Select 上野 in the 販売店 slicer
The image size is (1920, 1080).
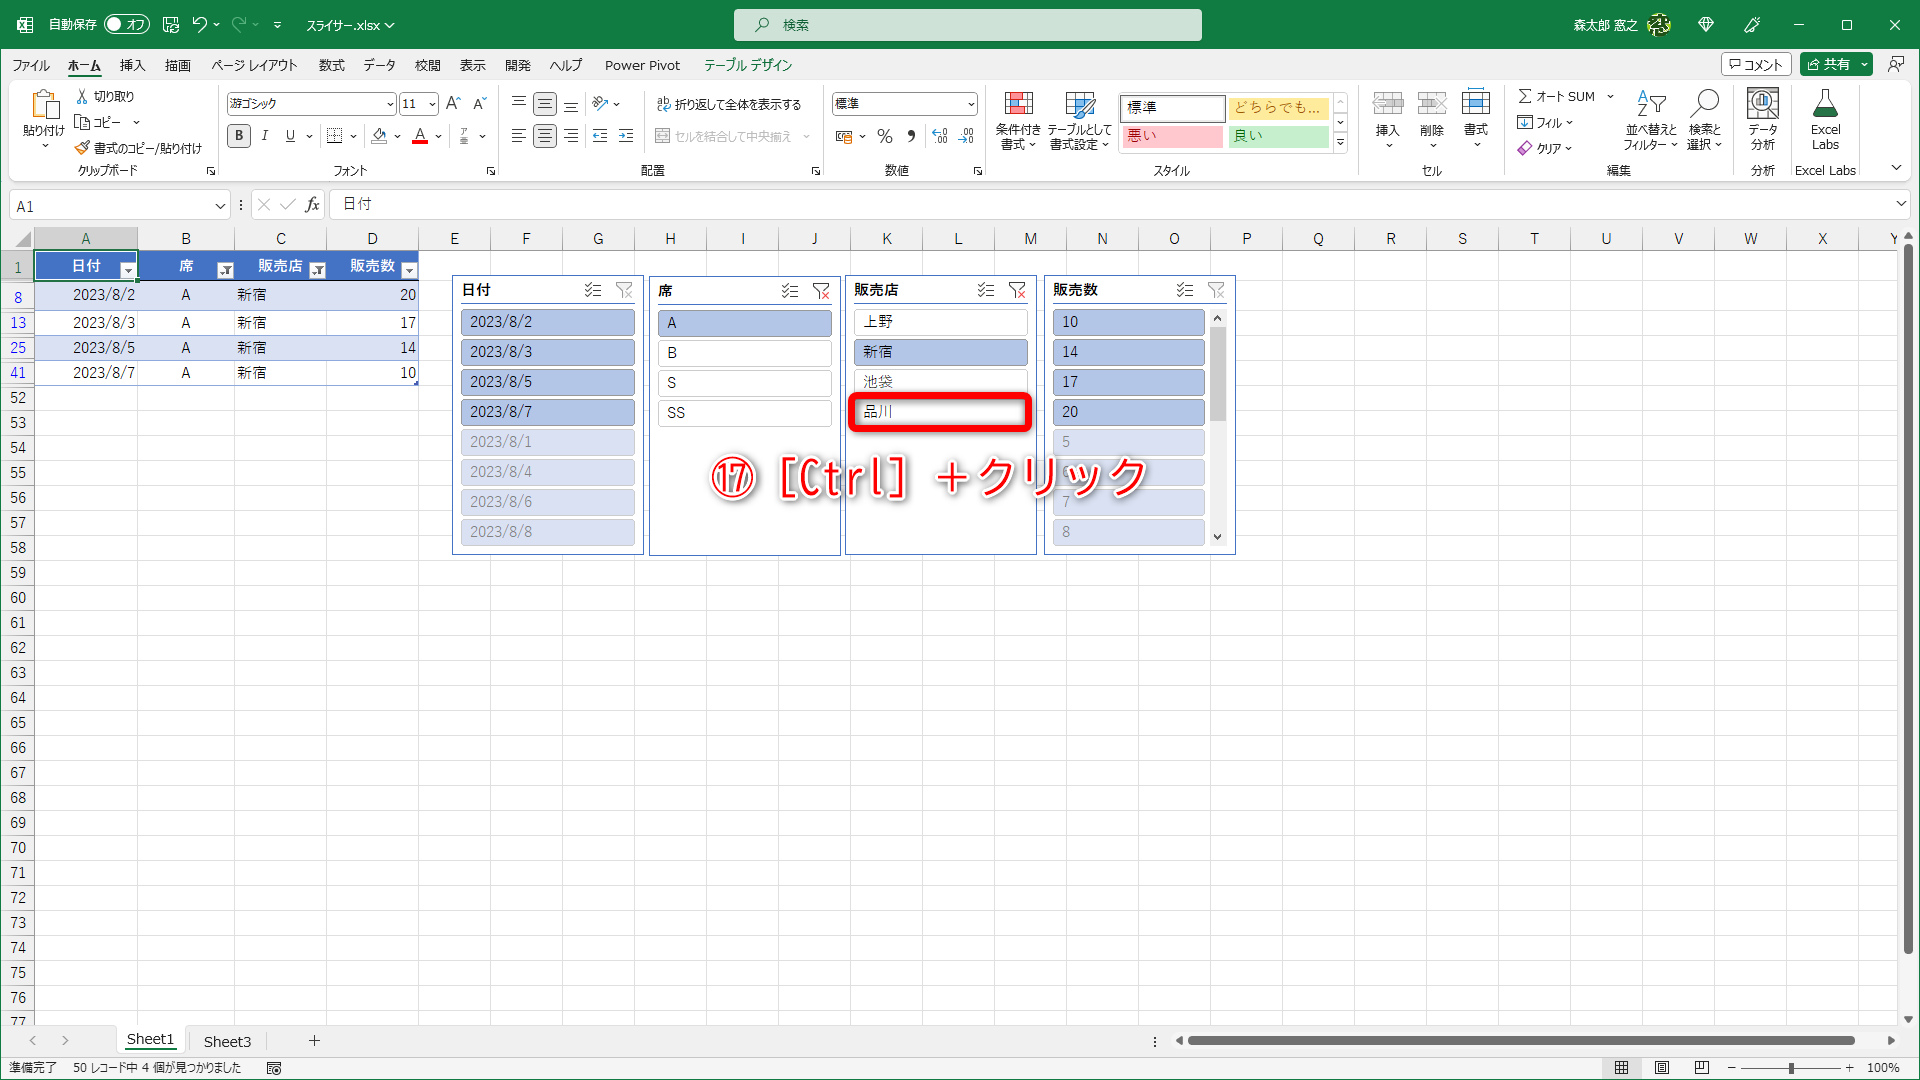coord(940,321)
